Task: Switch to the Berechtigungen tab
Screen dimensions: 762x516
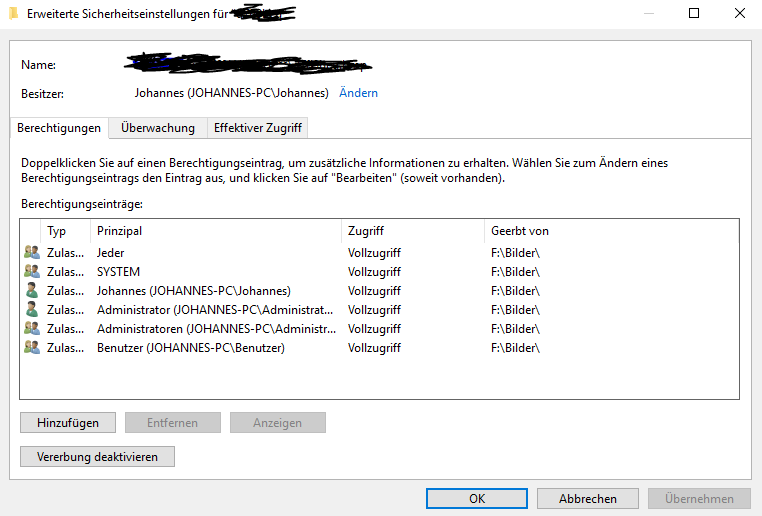Action: click(x=59, y=128)
